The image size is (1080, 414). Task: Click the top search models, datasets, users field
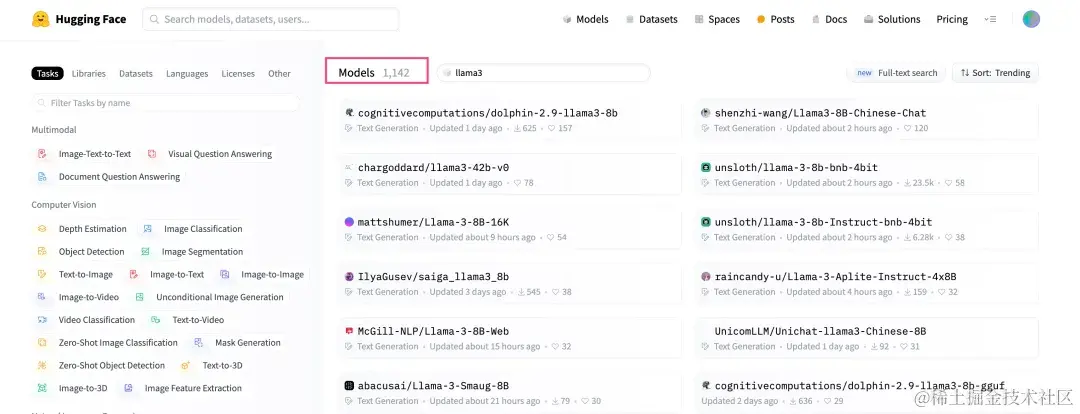271,19
